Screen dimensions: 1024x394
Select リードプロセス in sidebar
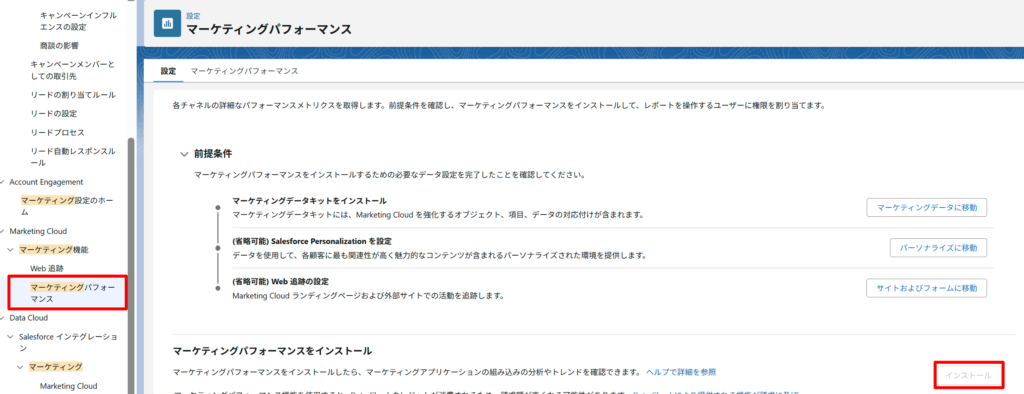pyautogui.click(x=57, y=133)
